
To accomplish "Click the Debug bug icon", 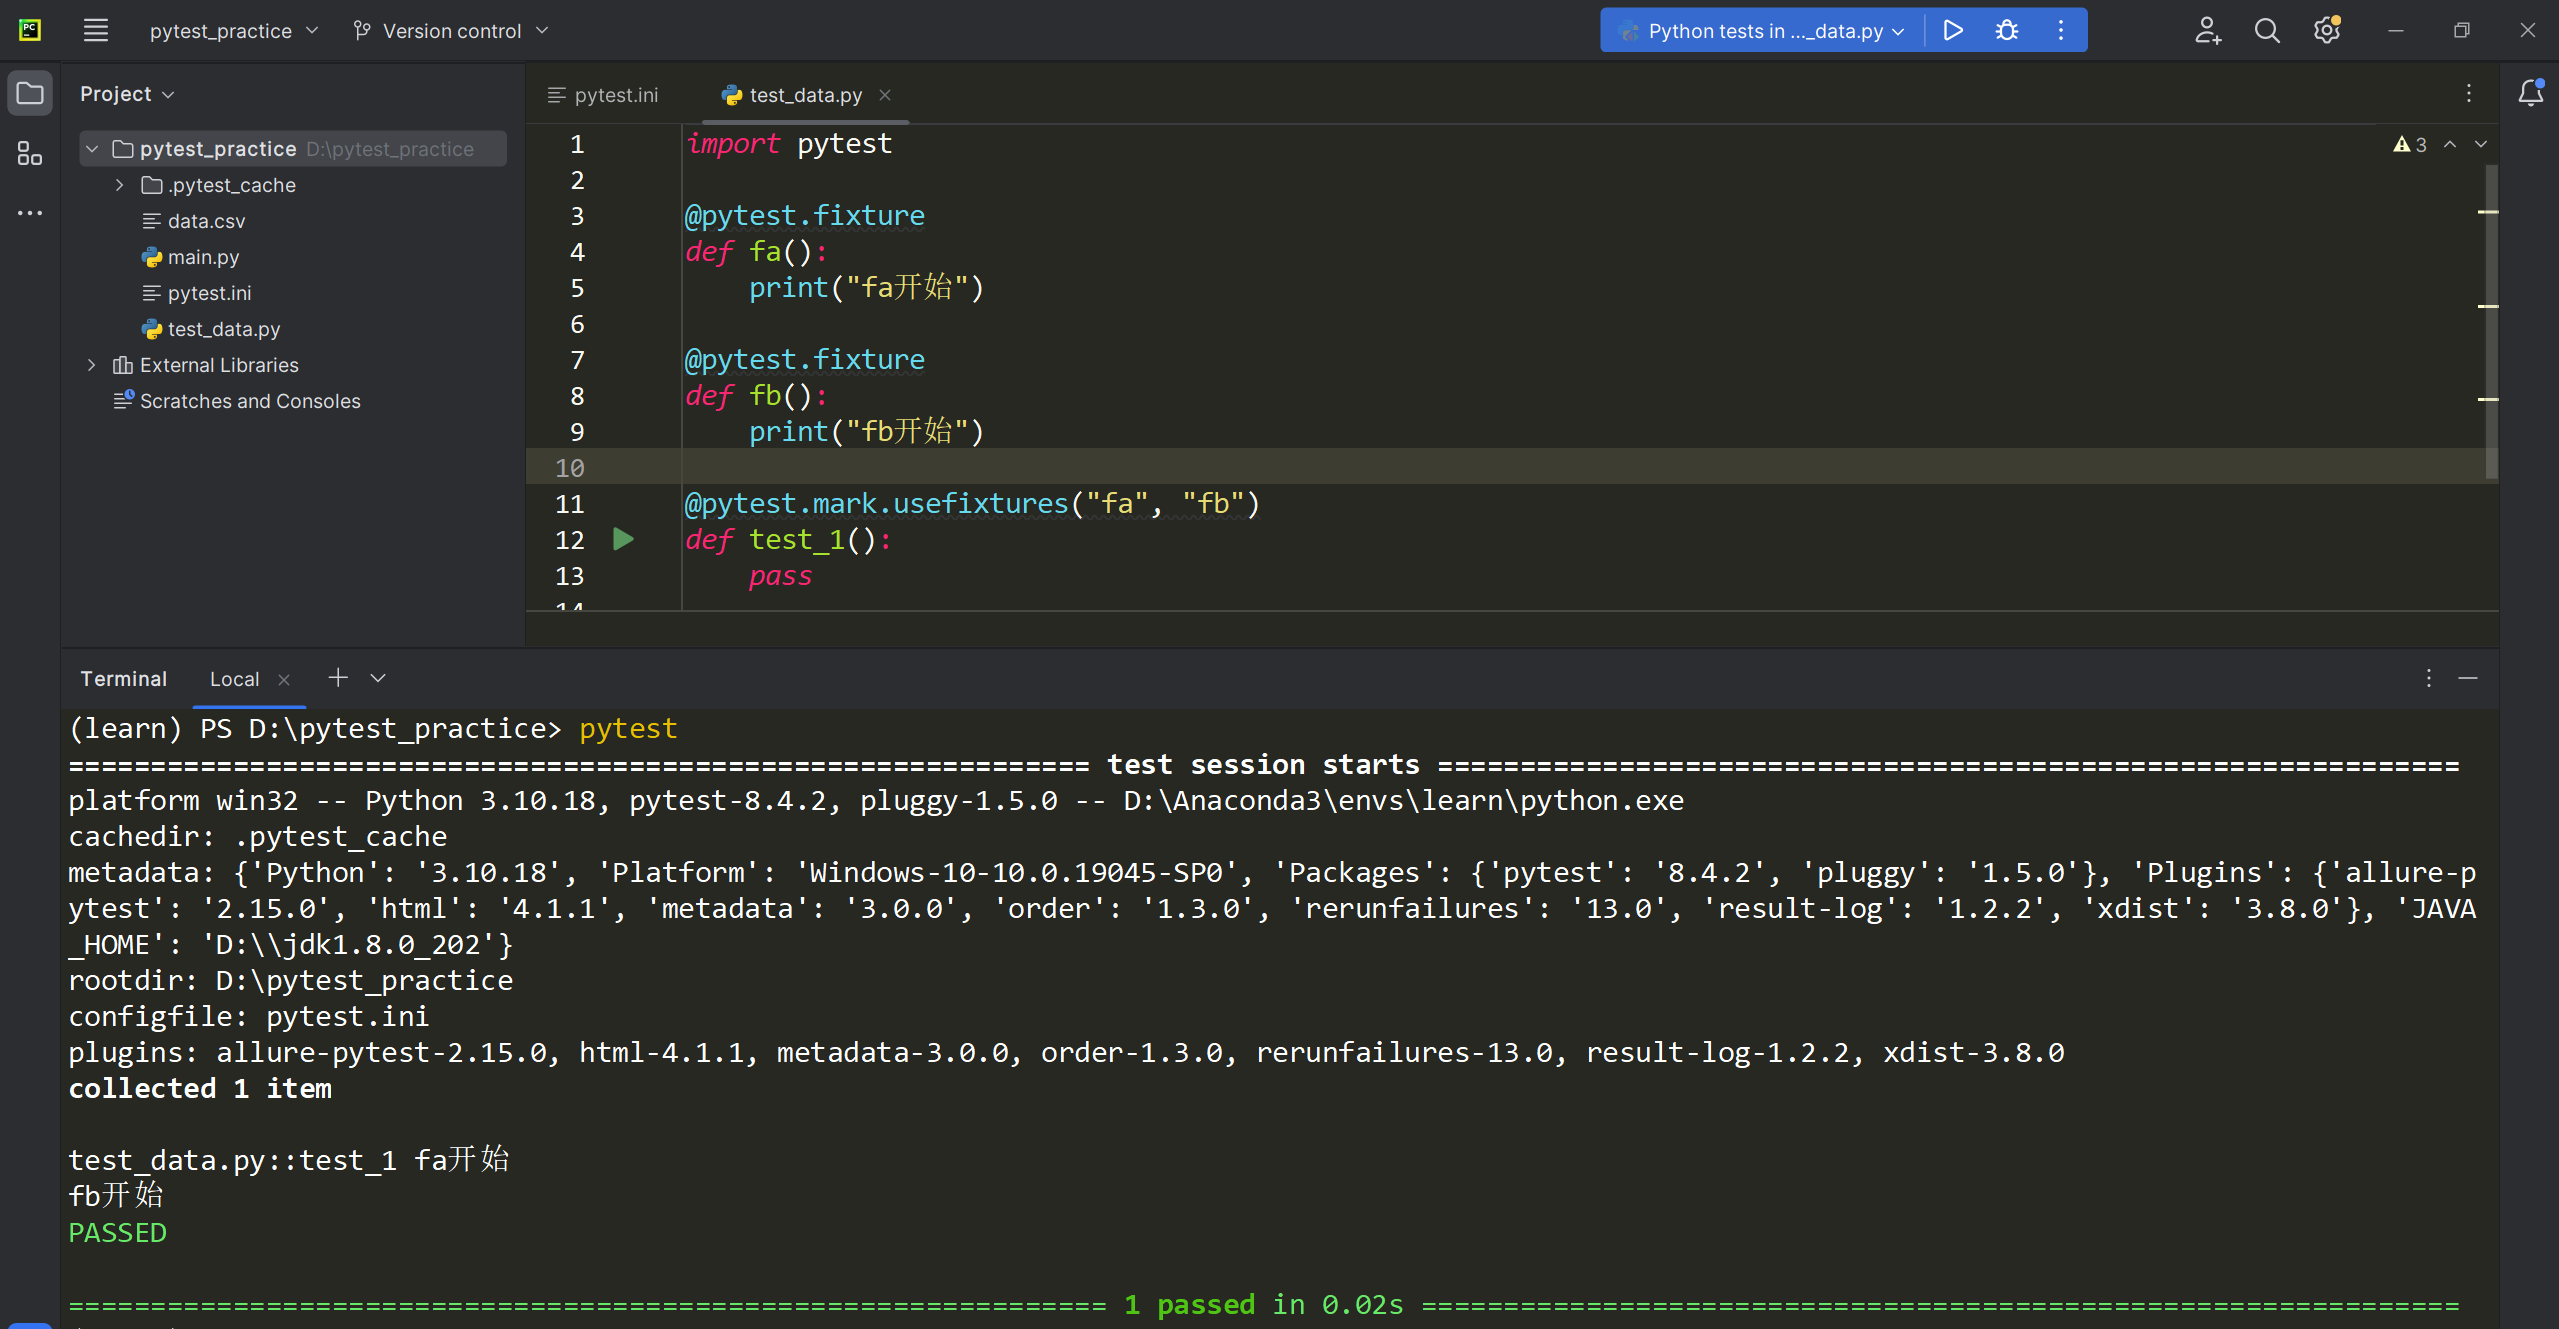I will click(2006, 31).
